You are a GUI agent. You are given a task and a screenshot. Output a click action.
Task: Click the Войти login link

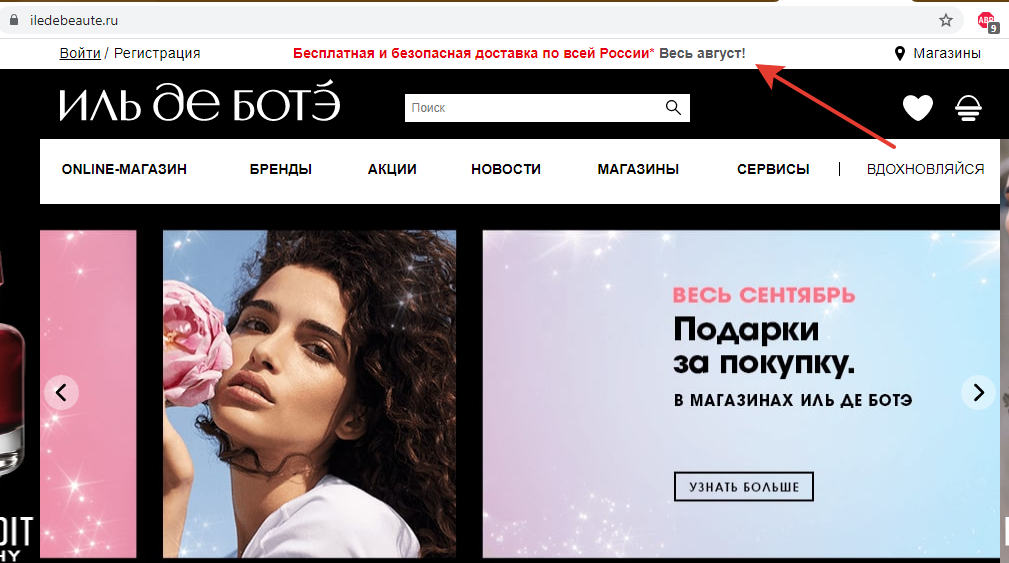[80, 53]
